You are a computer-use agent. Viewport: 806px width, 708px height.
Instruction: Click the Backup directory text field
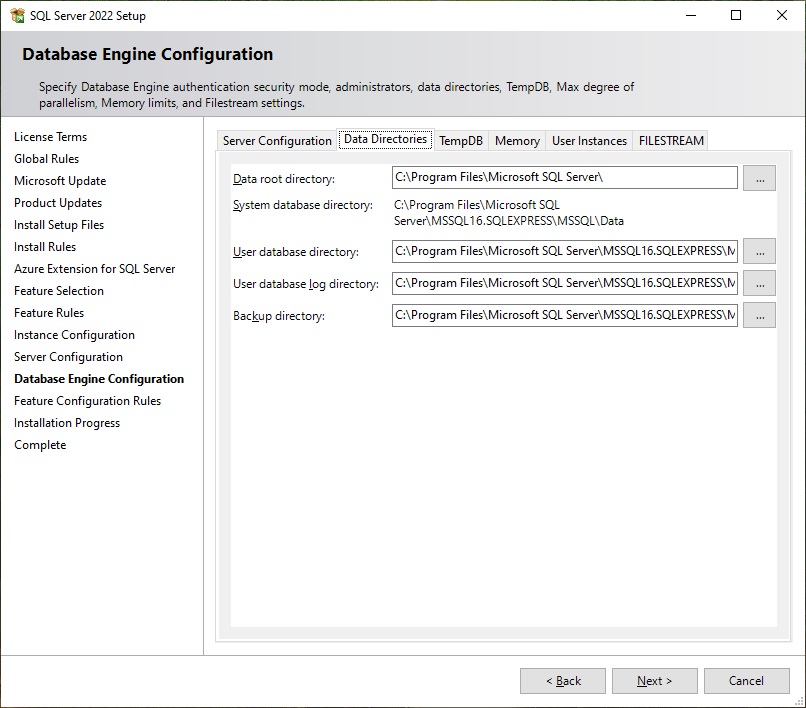[564, 315]
